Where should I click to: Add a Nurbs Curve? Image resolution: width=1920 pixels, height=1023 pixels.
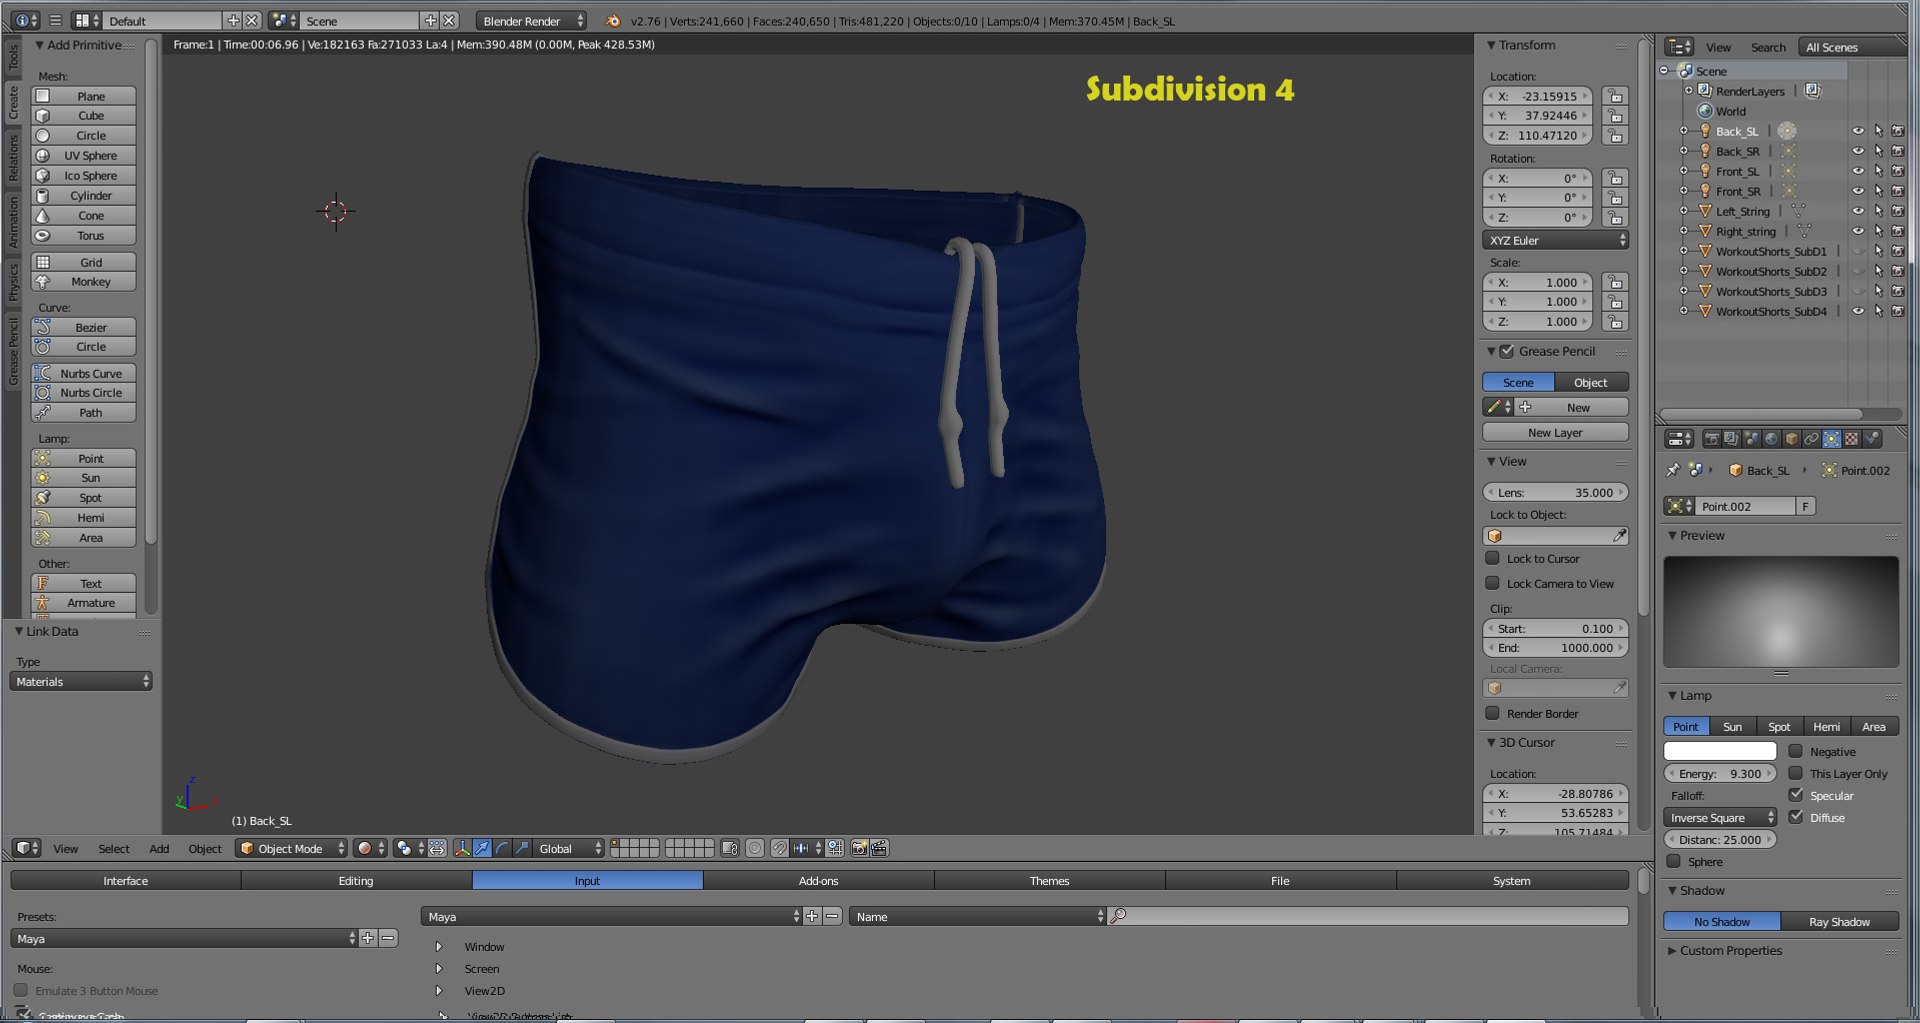[x=84, y=373]
